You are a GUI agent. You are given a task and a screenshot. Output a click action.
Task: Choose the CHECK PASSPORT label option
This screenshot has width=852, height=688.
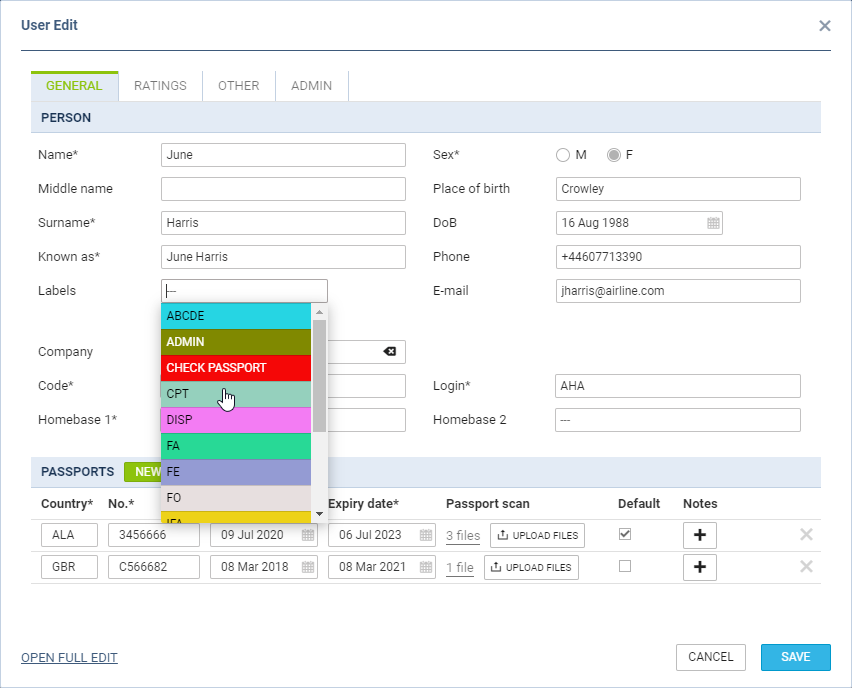(x=236, y=368)
